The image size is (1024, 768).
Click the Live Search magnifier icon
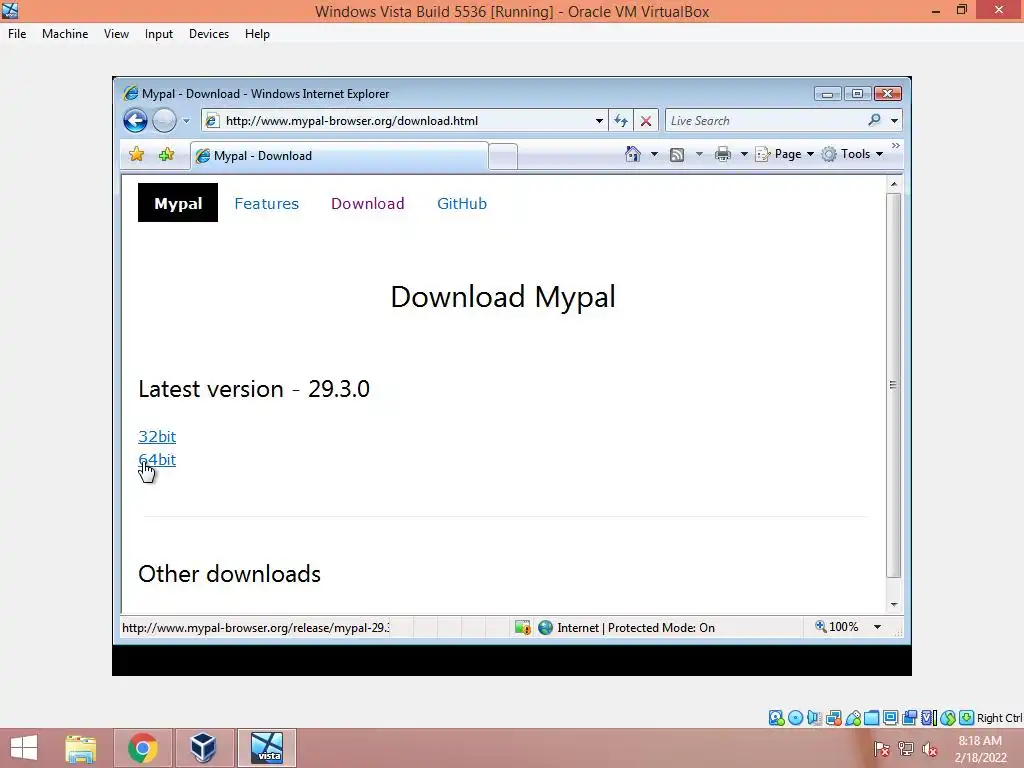click(x=874, y=120)
